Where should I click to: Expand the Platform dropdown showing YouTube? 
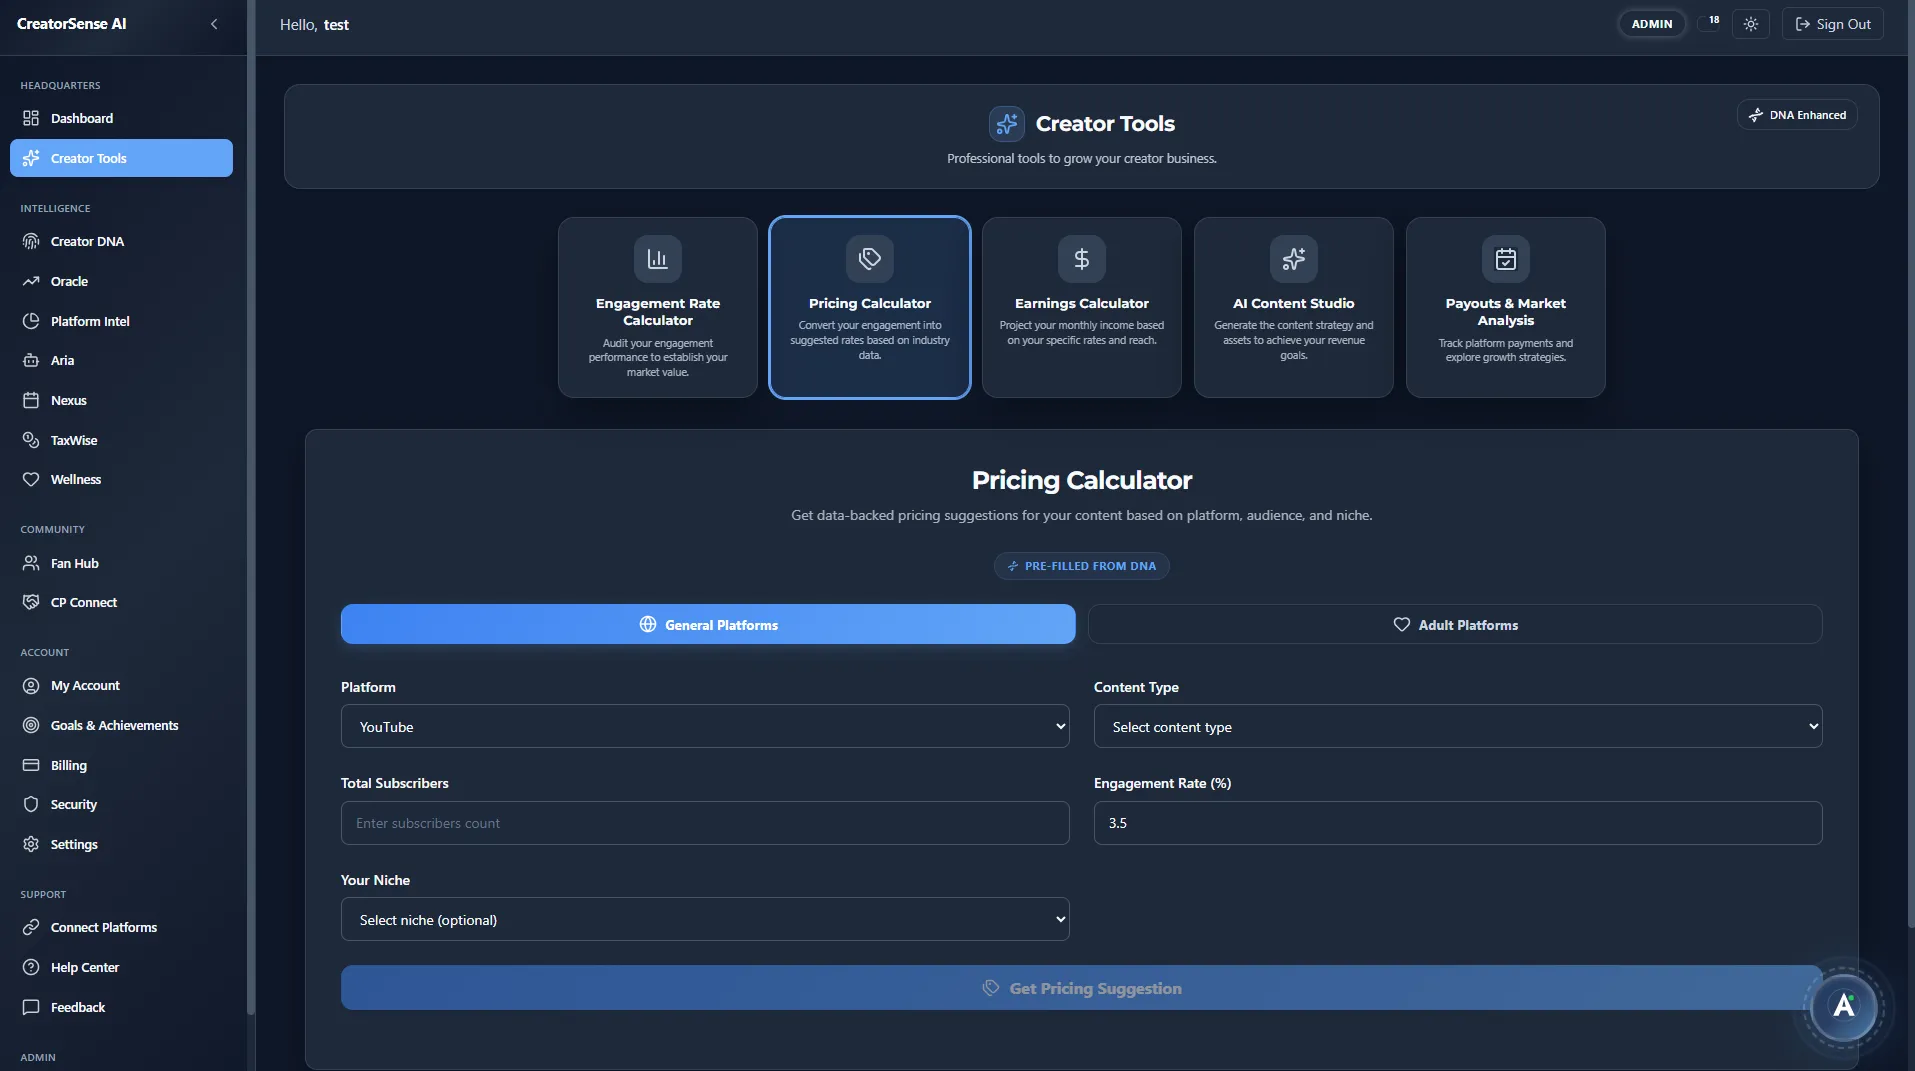705,726
